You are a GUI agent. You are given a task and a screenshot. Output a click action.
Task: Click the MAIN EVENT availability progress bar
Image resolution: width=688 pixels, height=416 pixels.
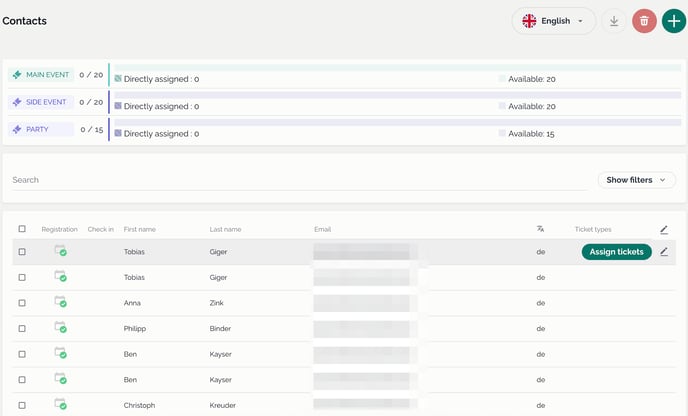click(398, 68)
